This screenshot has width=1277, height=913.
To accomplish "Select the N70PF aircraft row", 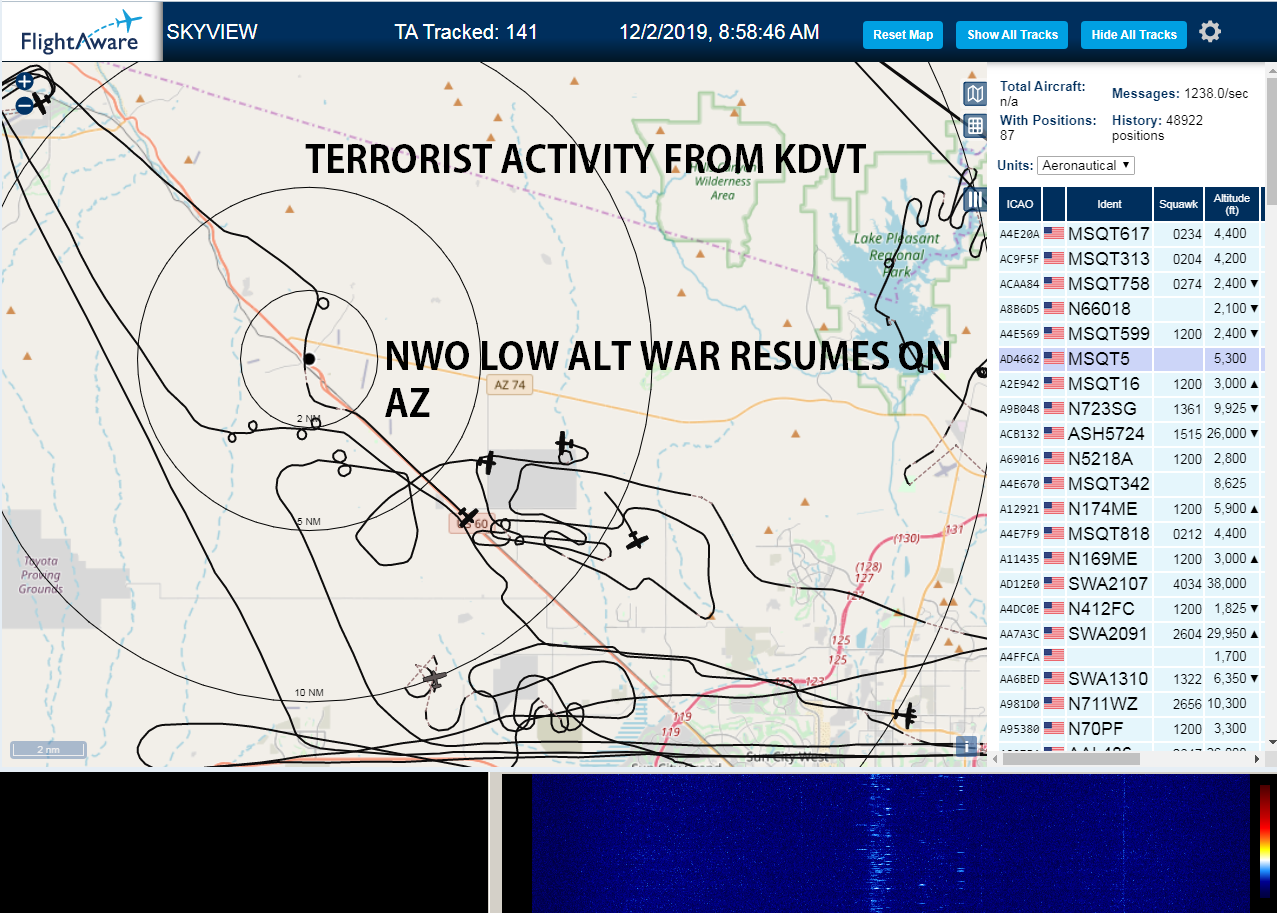I will pyautogui.click(x=1130, y=730).
